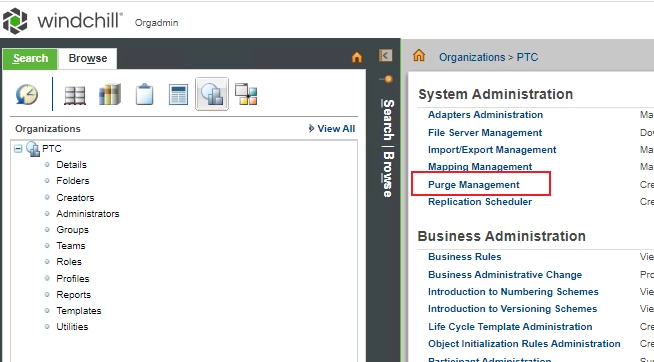This screenshot has width=654, height=362.
Task: Open File Server Management
Action: click(485, 133)
